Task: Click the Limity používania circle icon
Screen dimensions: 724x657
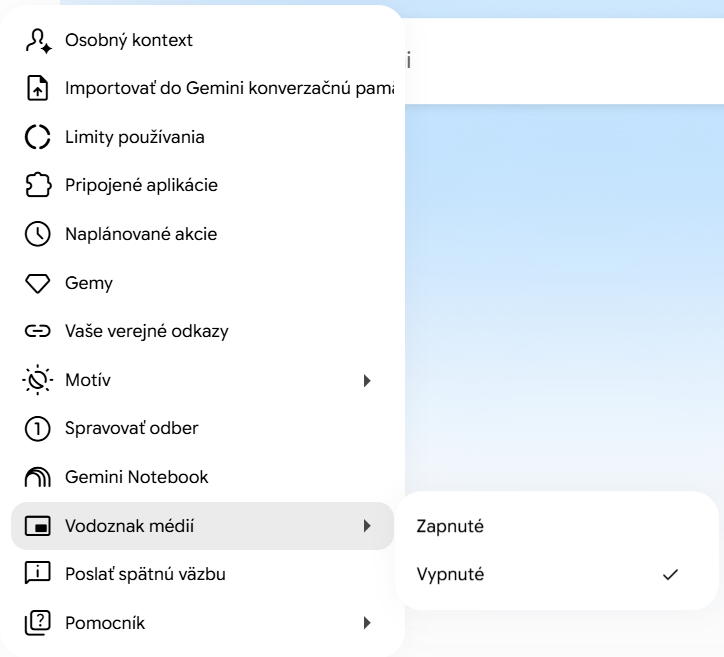Action: click(37, 137)
